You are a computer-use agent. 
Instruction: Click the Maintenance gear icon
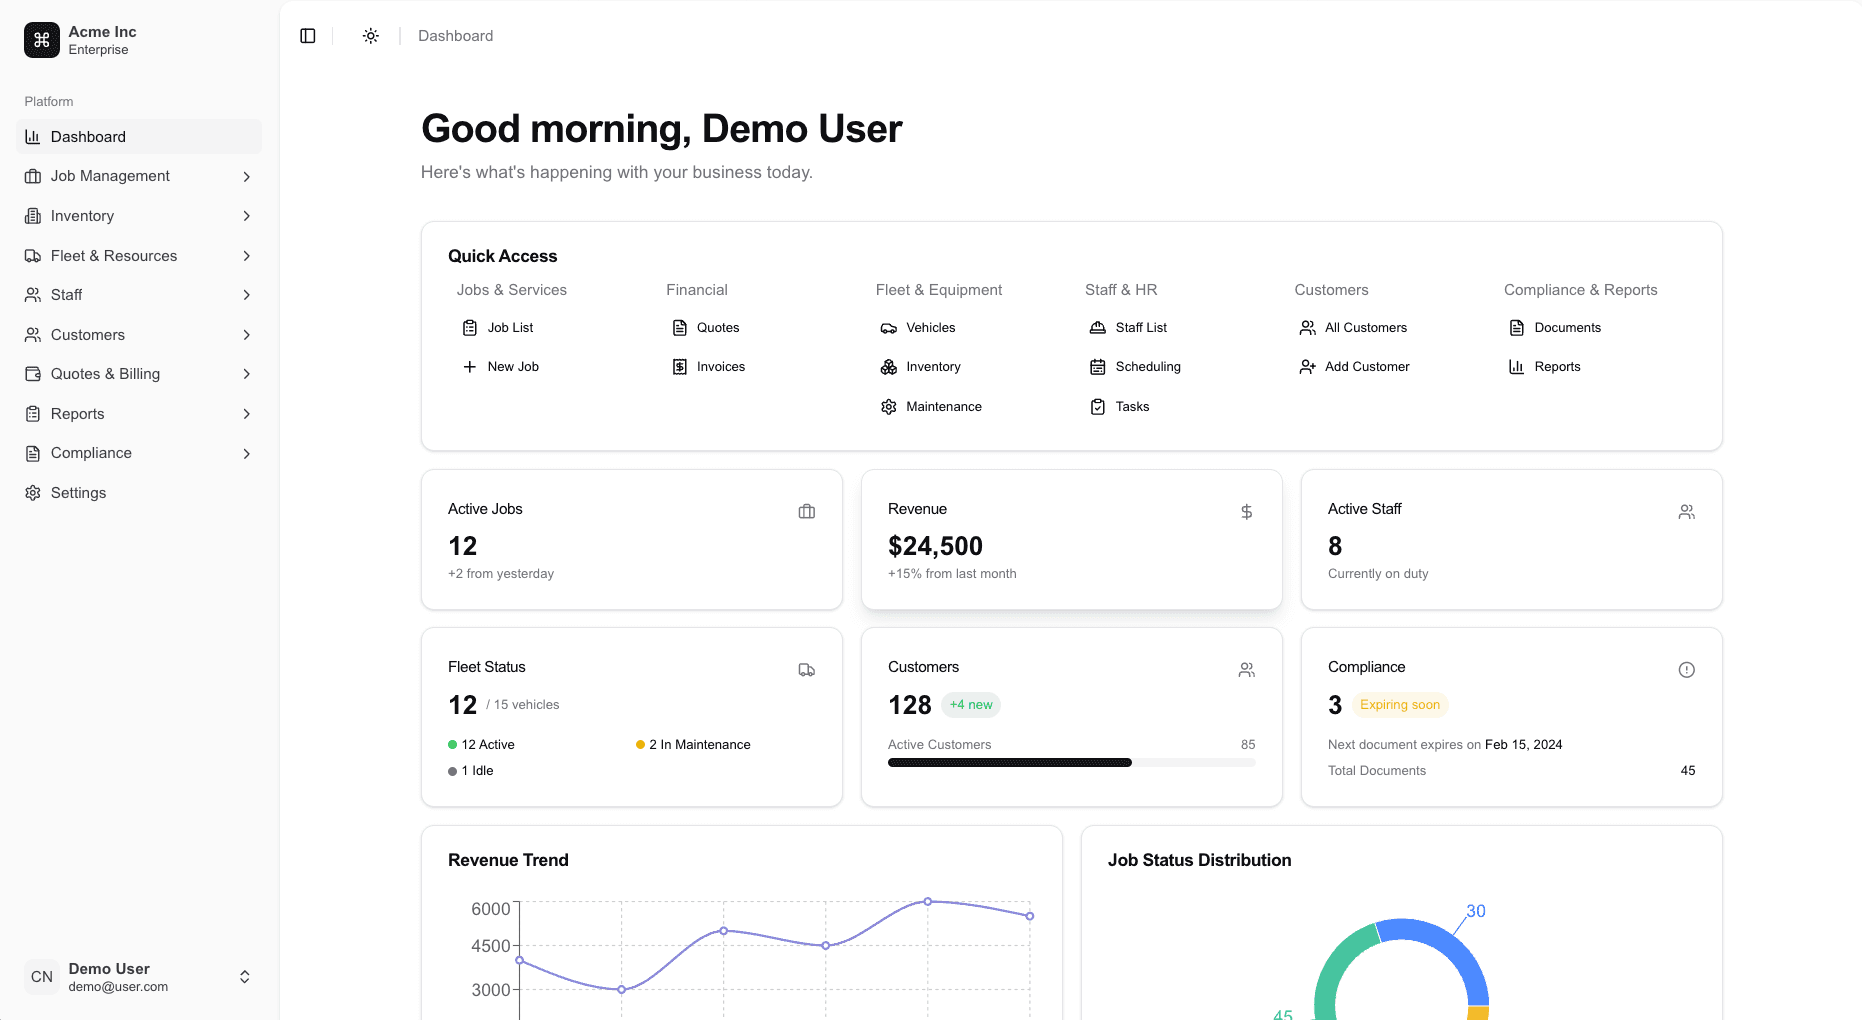coord(889,407)
